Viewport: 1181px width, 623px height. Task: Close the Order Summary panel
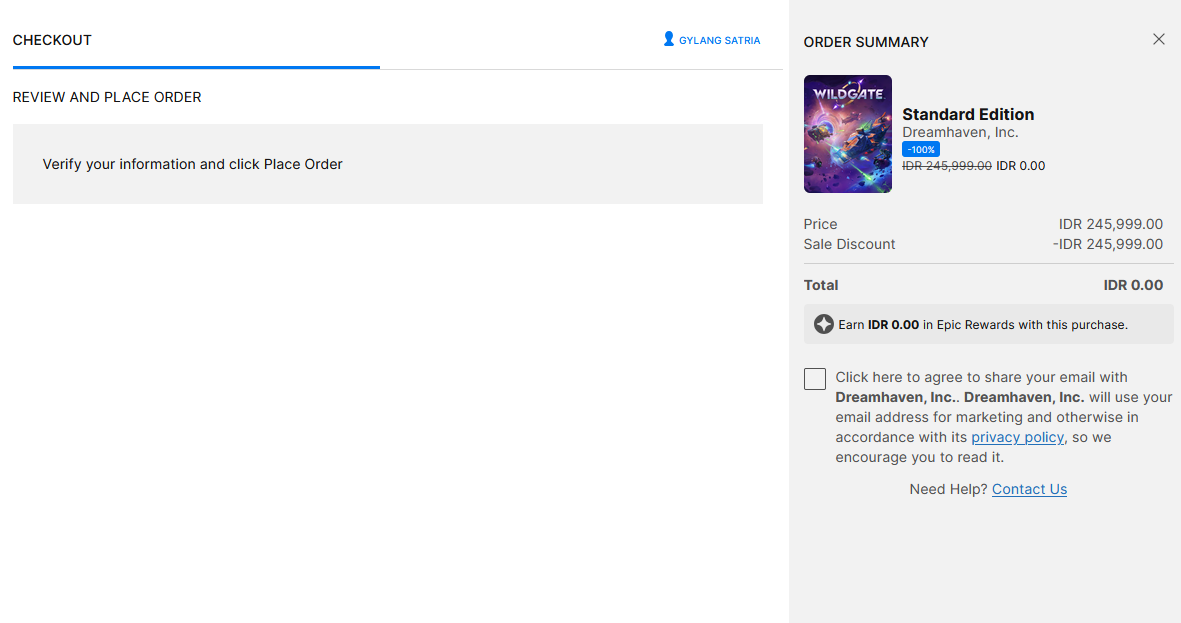point(1158,39)
